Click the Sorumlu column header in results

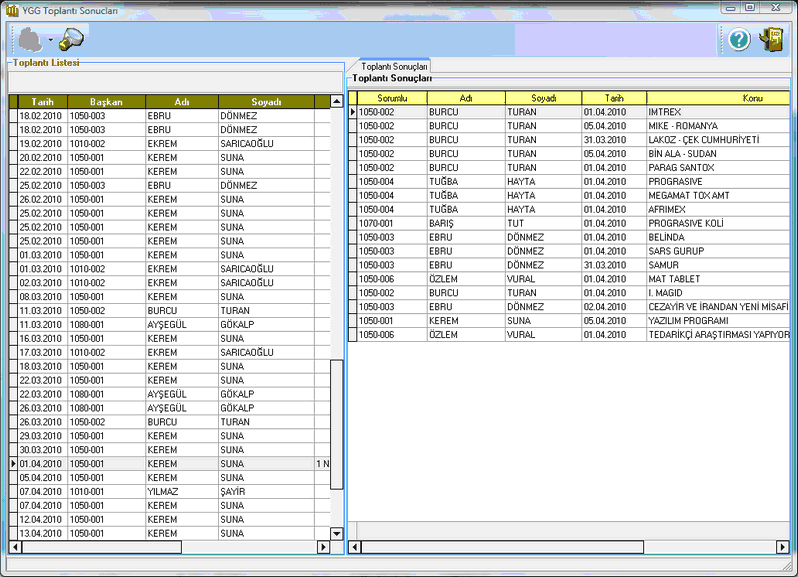tap(392, 98)
